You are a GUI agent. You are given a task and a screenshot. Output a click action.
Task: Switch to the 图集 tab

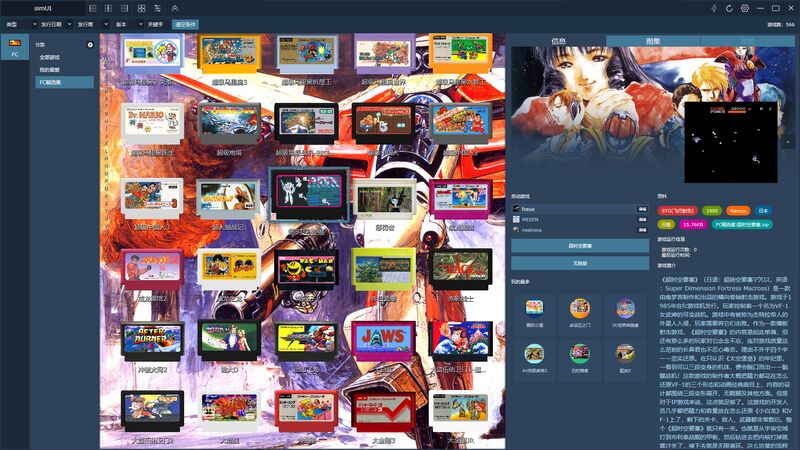(x=653, y=41)
